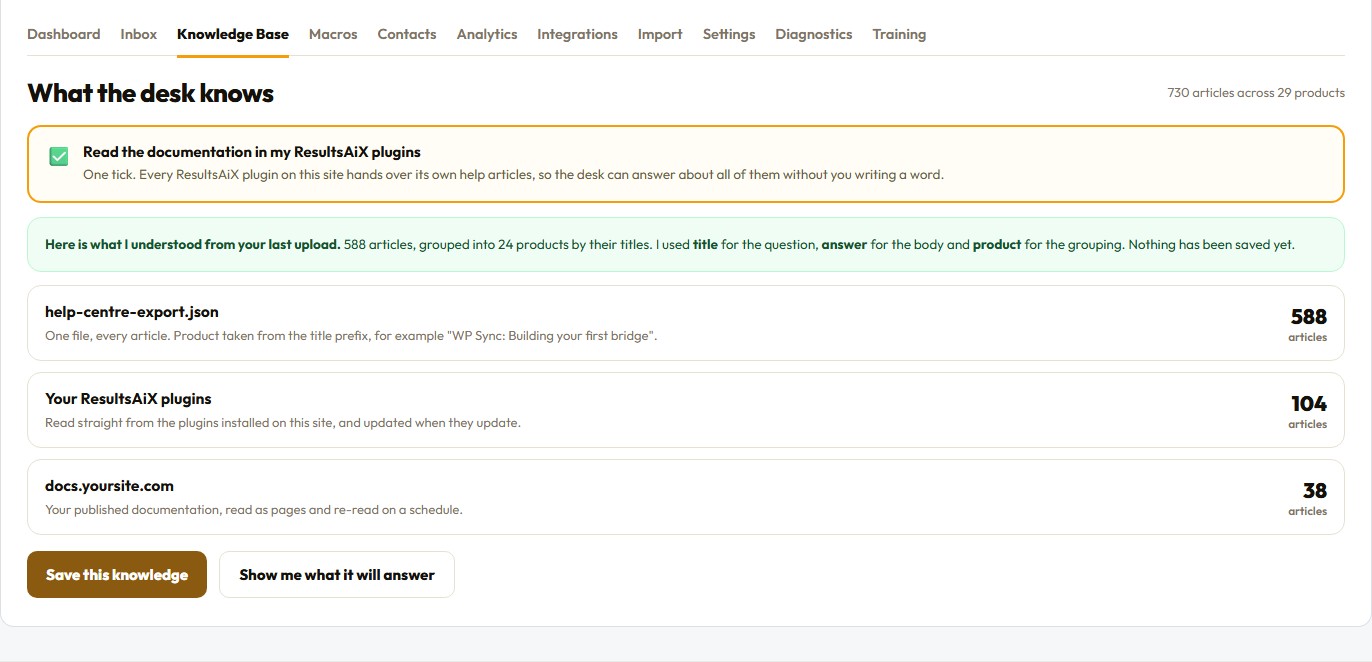Click the What the desk knows heading
1372x662 pixels.
151,94
